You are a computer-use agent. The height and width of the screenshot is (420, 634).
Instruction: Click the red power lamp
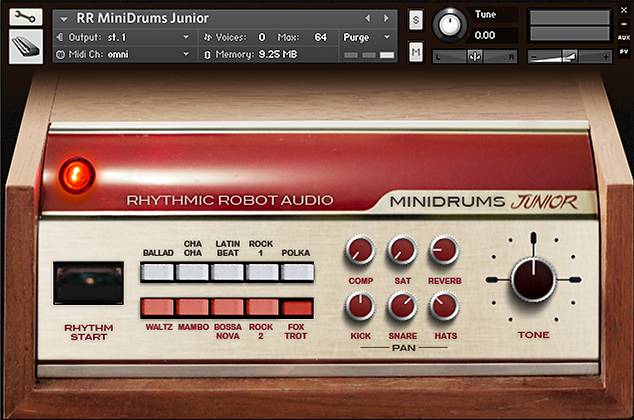point(76,176)
